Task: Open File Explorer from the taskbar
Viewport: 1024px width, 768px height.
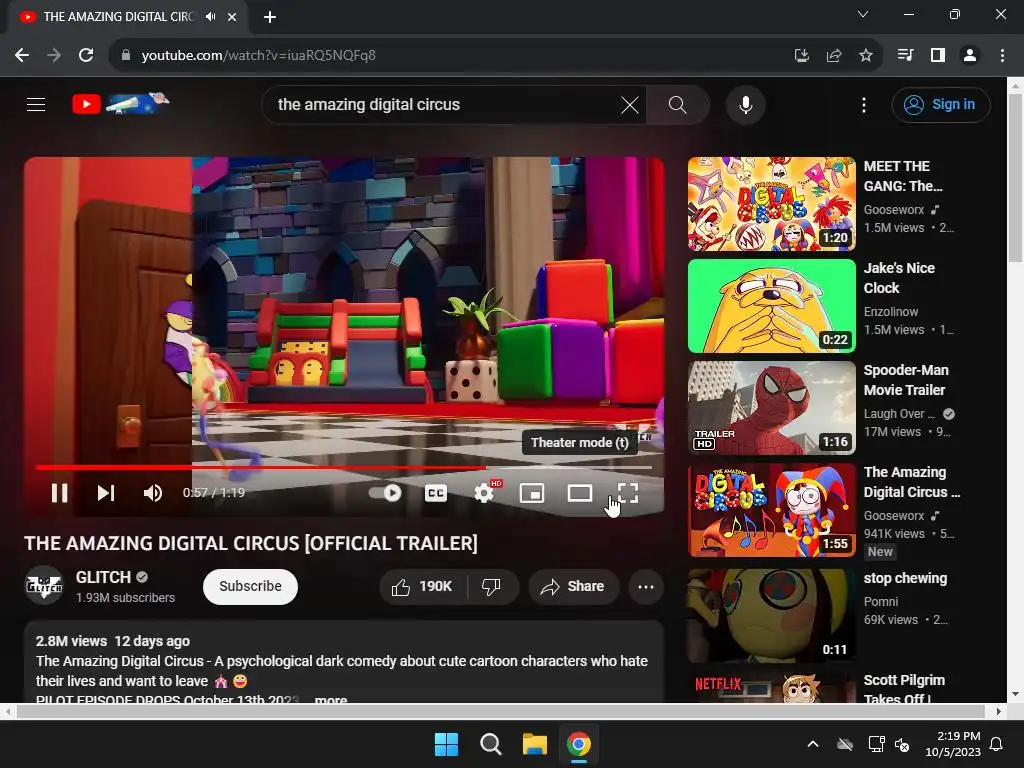Action: (x=534, y=744)
